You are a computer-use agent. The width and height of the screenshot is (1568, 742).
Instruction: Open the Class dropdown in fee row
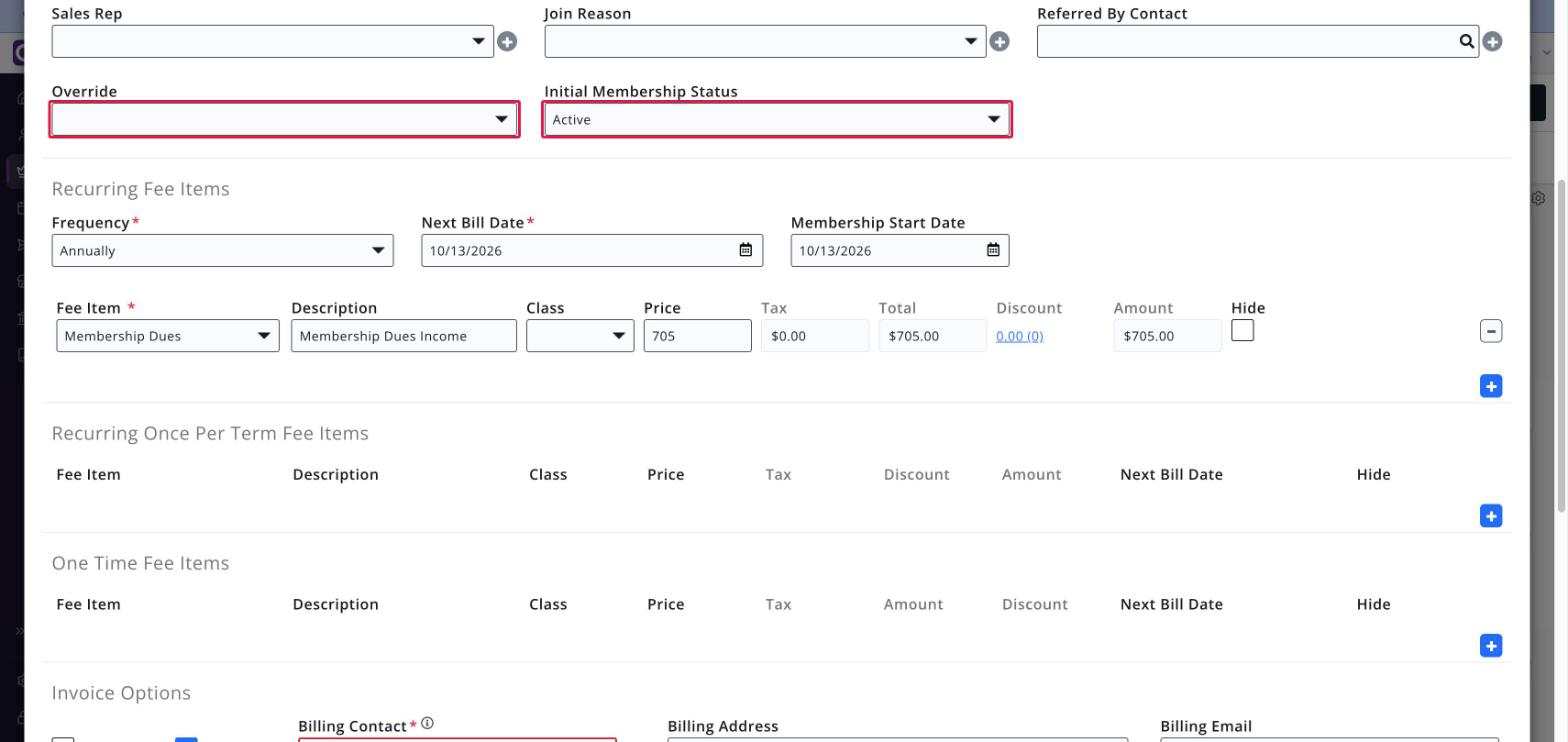pyautogui.click(x=580, y=336)
